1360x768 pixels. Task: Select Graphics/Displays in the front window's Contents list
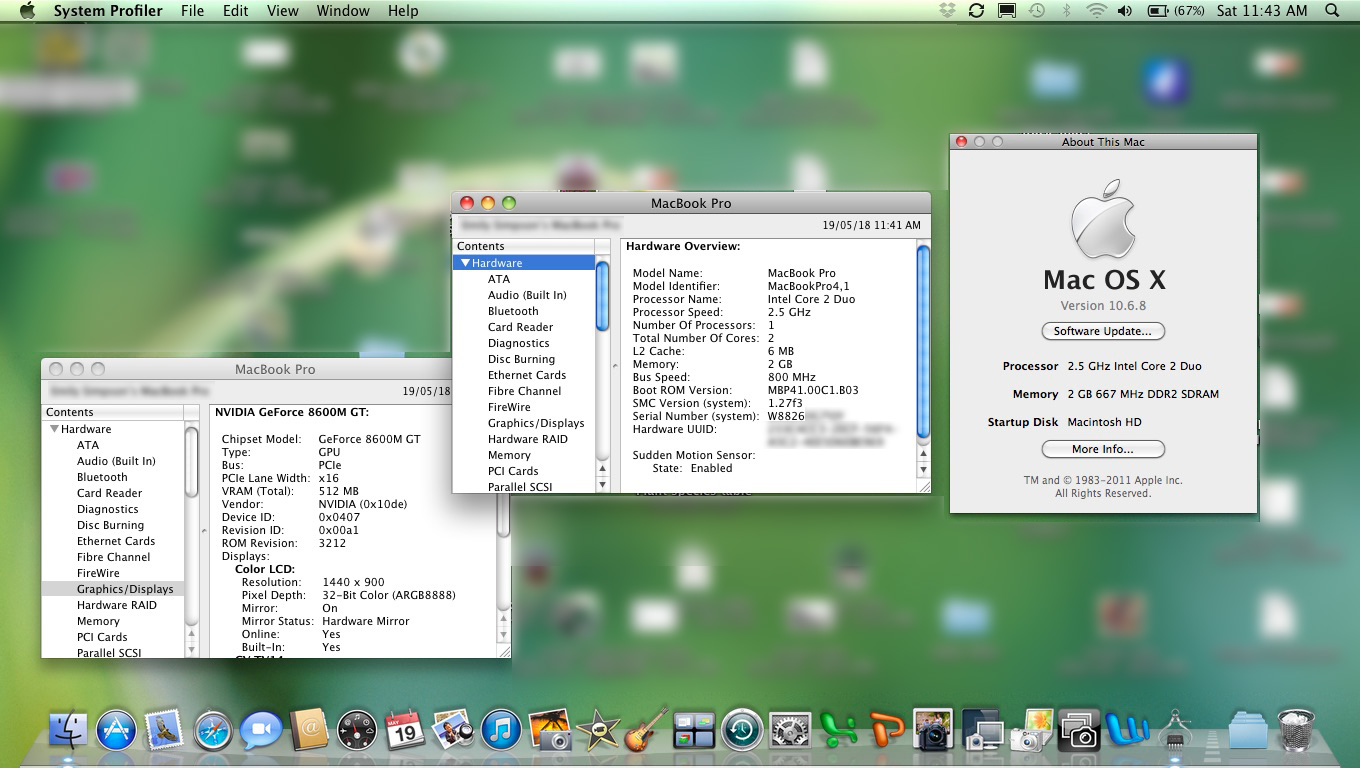point(536,423)
